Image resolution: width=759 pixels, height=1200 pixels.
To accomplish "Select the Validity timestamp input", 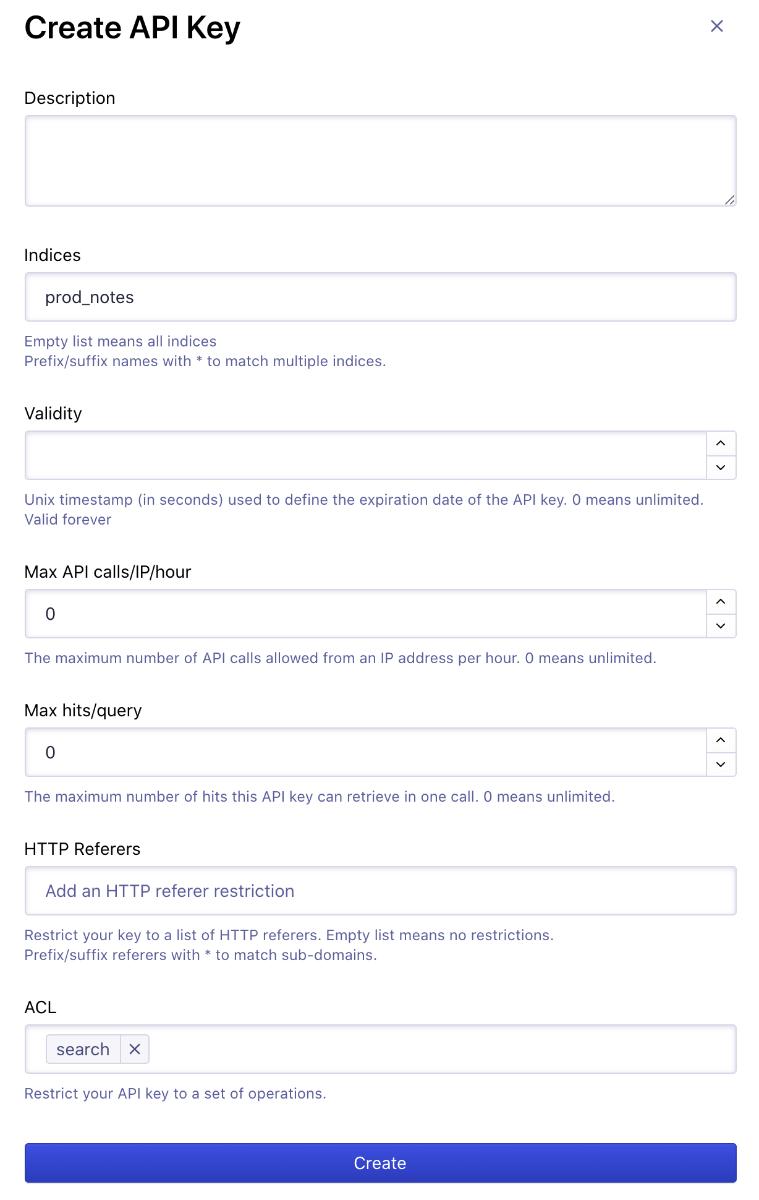I will (x=366, y=455).
